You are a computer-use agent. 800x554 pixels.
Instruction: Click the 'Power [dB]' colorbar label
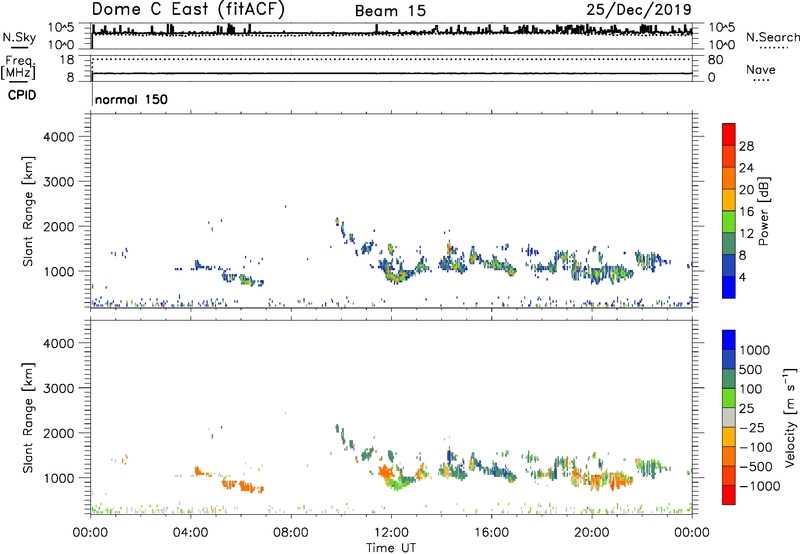point(764,211)
